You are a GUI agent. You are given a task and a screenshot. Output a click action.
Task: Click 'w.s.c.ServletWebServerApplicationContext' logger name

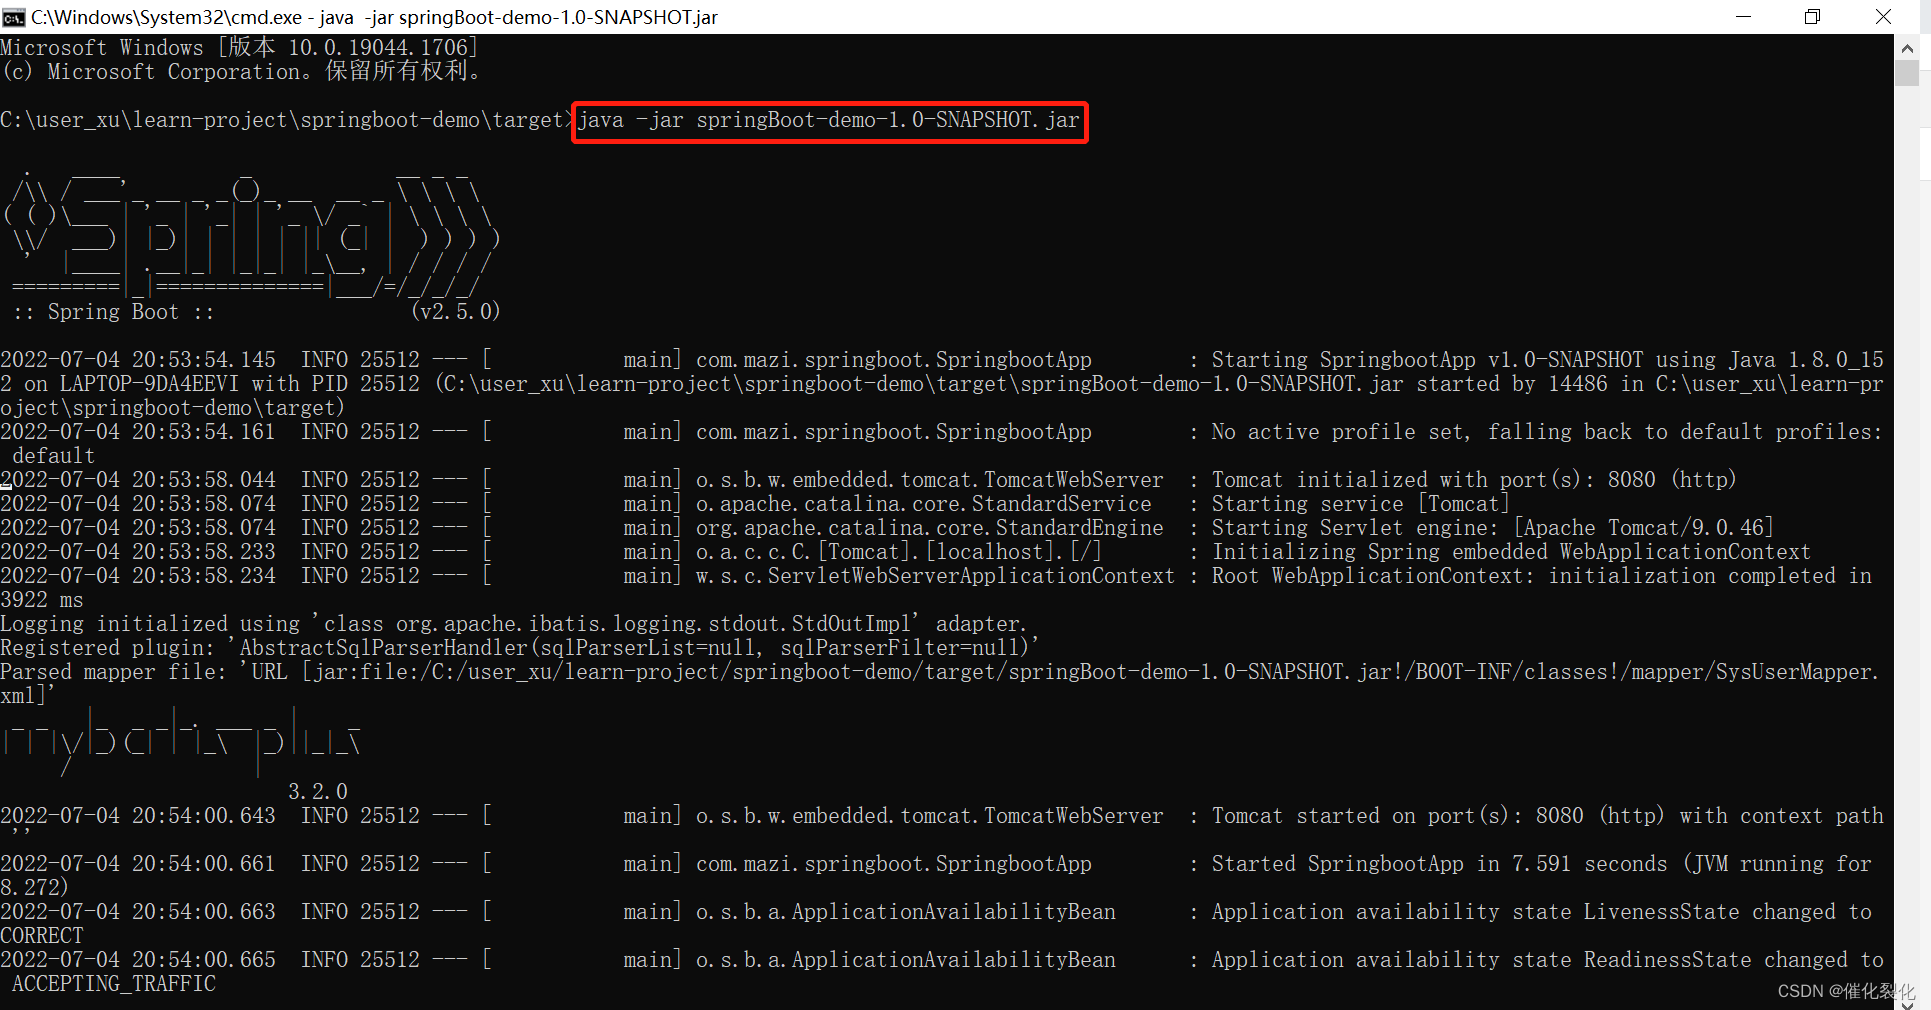pos(936,576)
